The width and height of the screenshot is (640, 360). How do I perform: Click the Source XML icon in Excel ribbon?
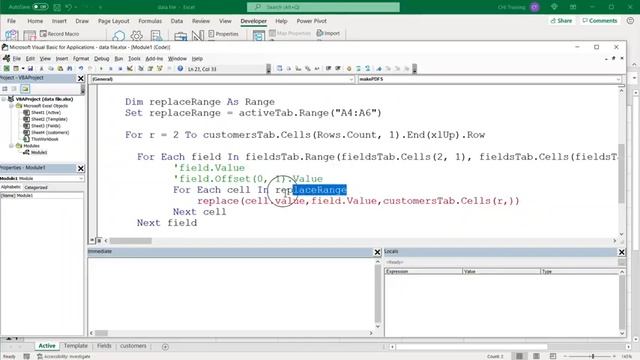click(258, 36)
